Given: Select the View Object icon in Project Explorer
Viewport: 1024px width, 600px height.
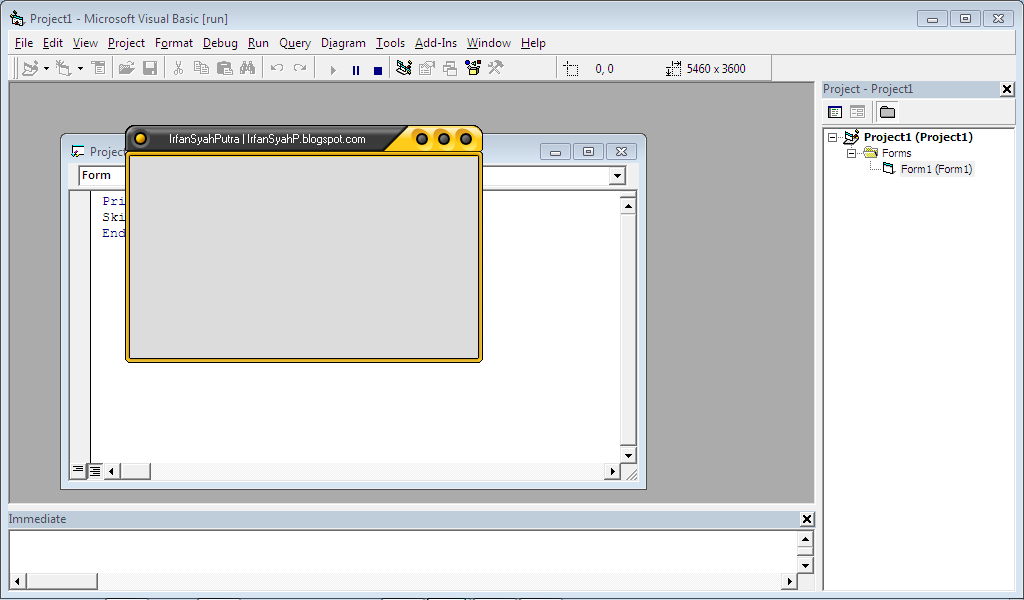Looking at the screenshot, I should pos(858,112).
